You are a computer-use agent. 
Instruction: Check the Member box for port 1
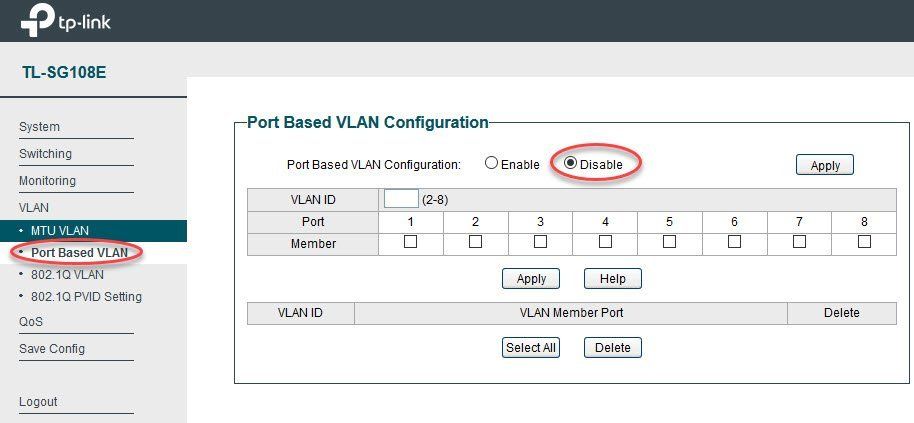point(410,241)
